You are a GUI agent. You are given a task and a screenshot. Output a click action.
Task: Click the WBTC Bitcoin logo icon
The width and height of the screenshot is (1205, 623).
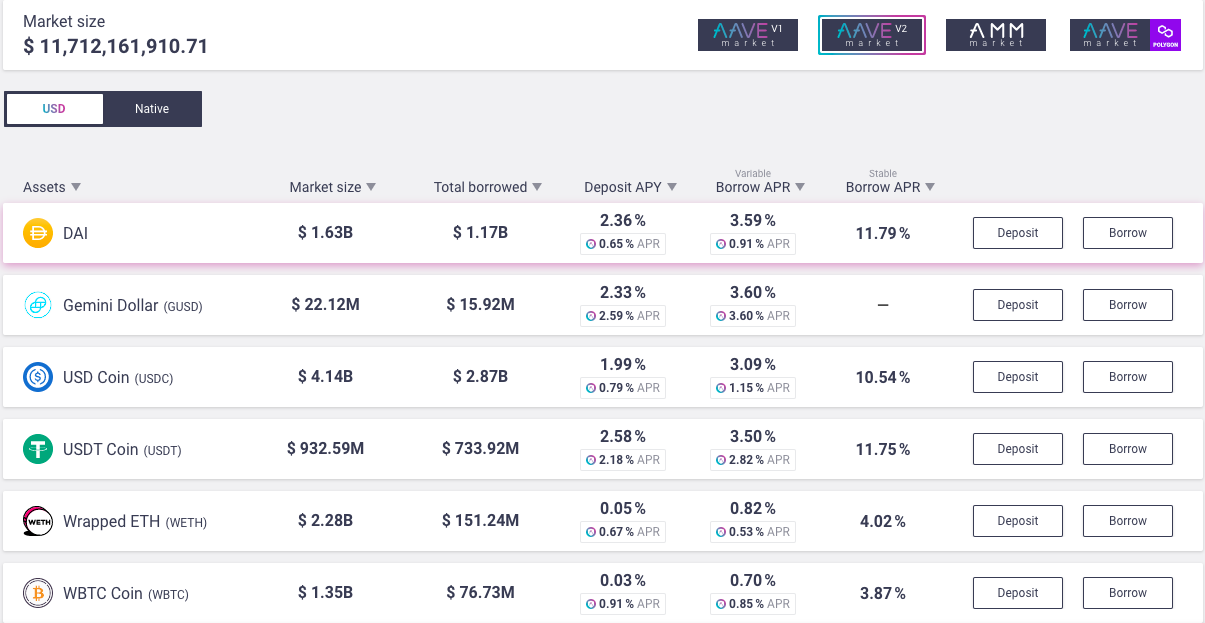[38, 593]
